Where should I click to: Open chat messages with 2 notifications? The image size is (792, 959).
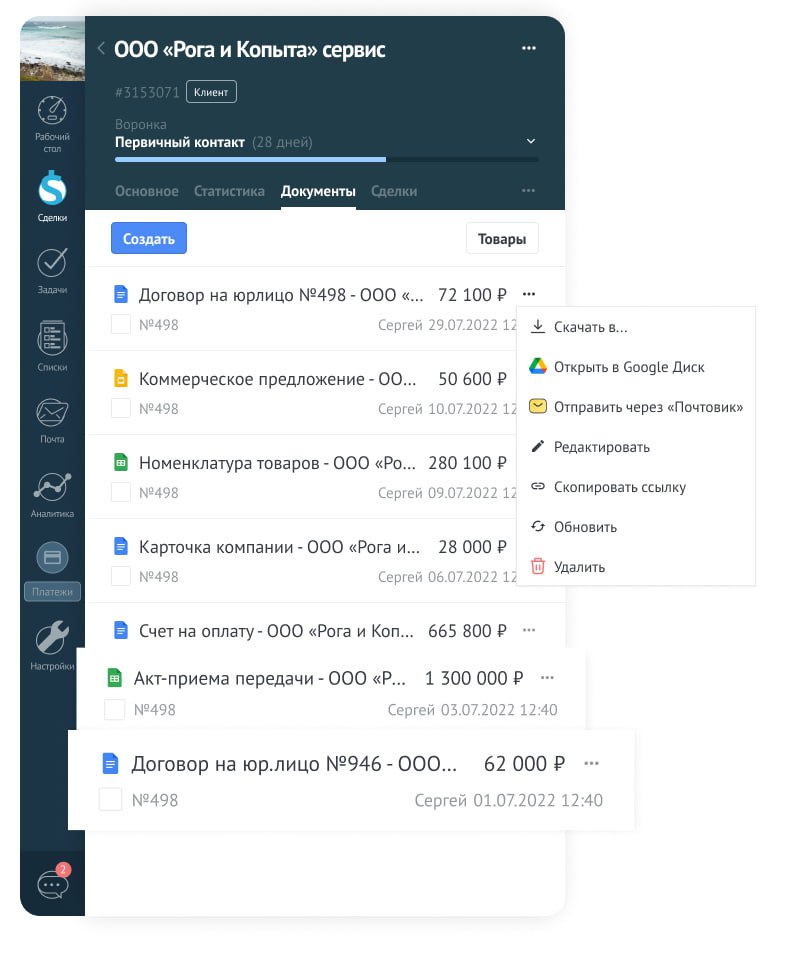(52, 883)
